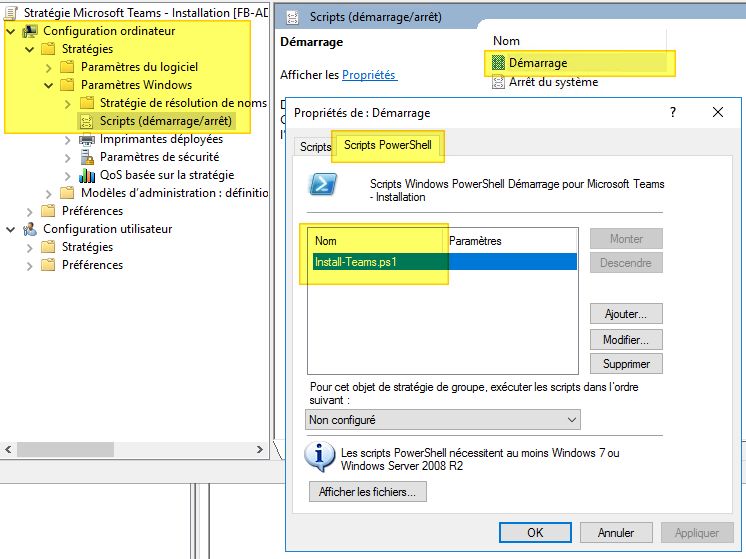746x559 pixels.
Task: Click the help question mark in the dialog title
Action: [673, 112]
